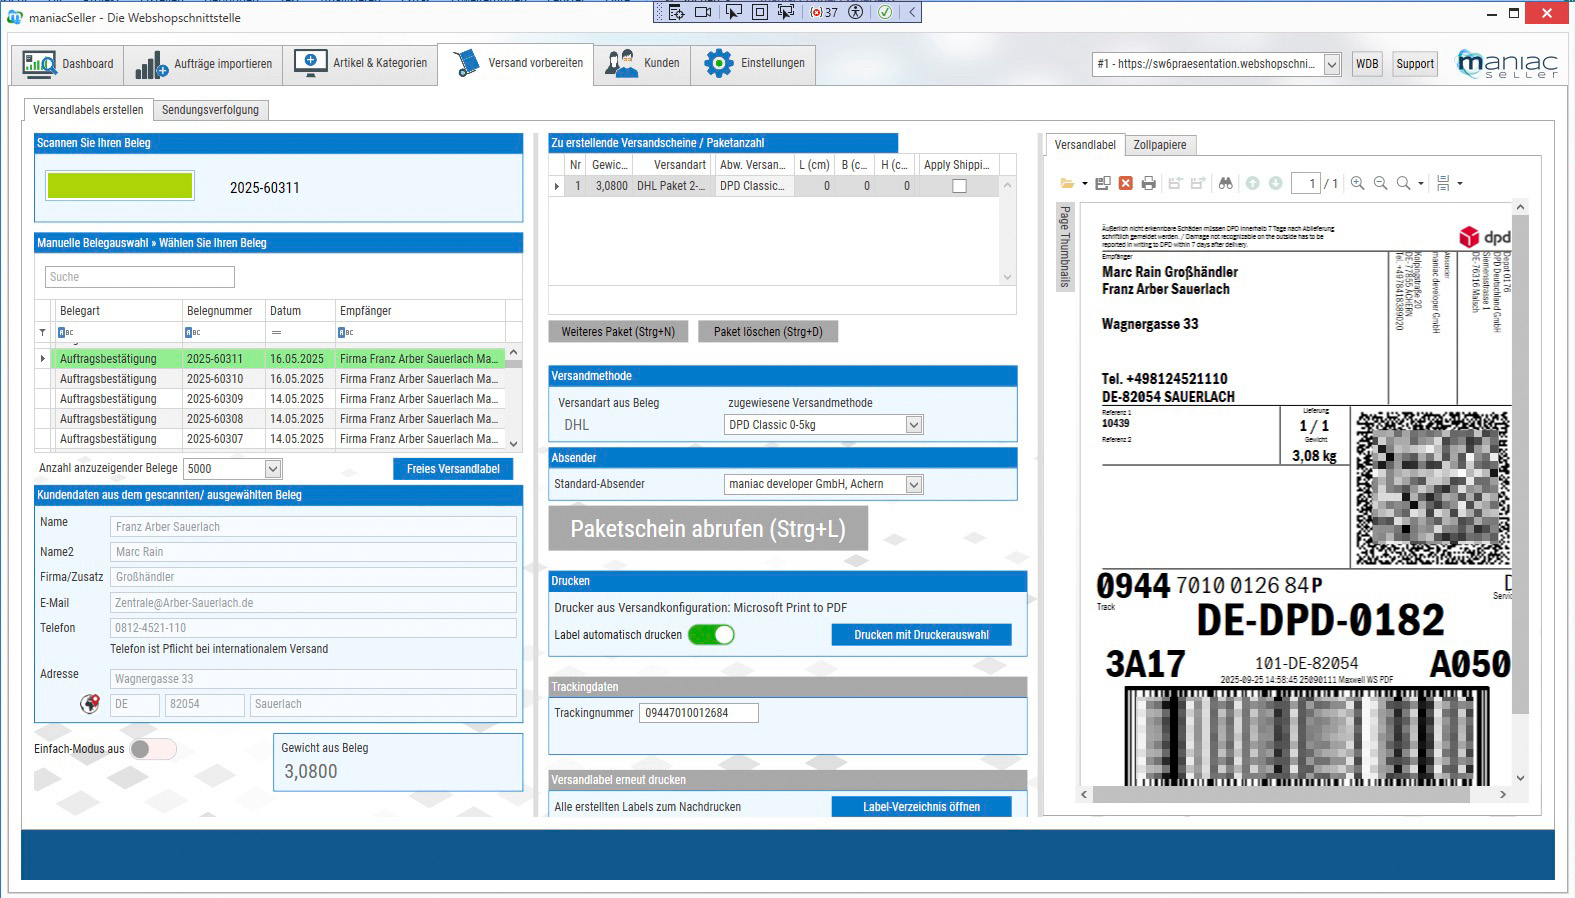Toggle the Einfach-Modus switch

click(x=153, y=749)
